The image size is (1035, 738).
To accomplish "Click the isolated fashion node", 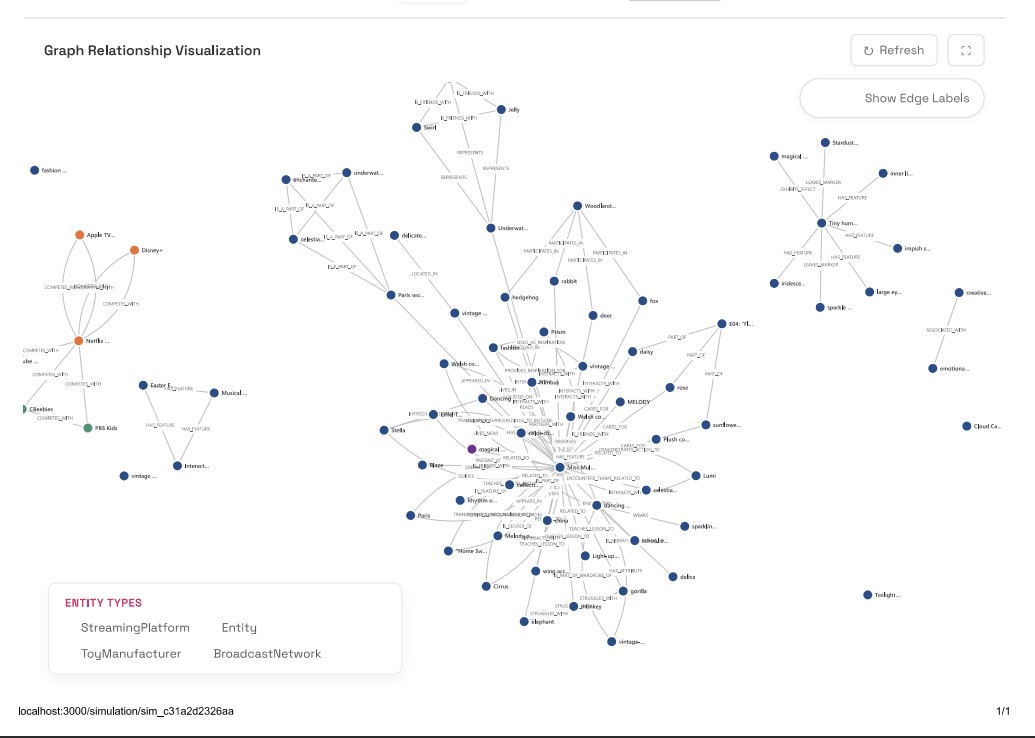I will pyautogui.click(x=34, y=170).
